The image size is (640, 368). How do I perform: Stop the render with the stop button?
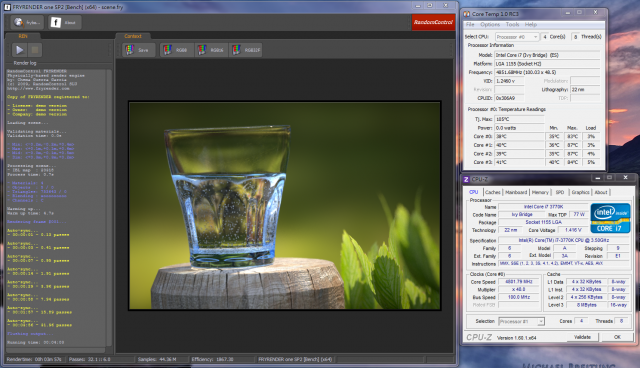(x=35, y=50)
